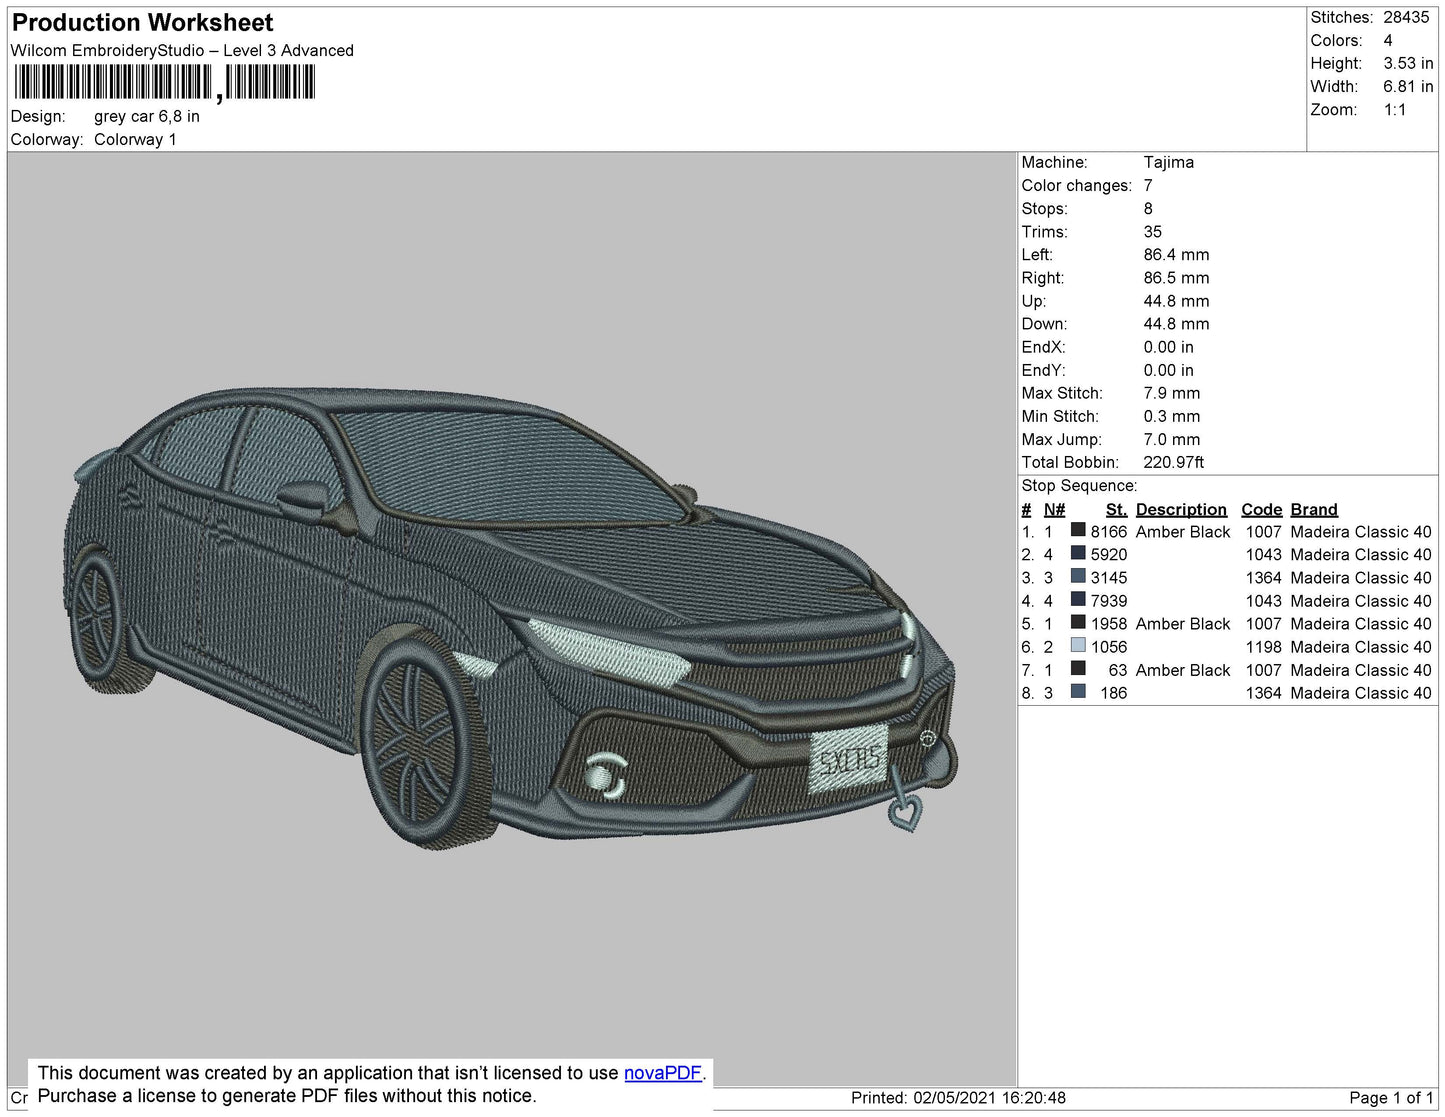This screenshot has height=1117, width=1445.
Task: Click the stop 1 Amber Black swatch
Action: pyautogui.click(x=1078, y=530)
